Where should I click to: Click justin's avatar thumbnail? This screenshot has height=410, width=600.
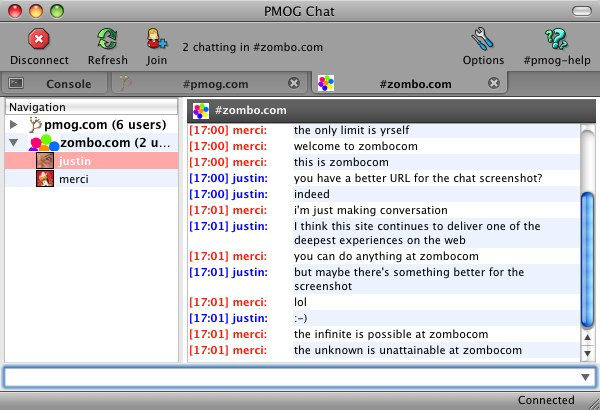tap(45, 161)
